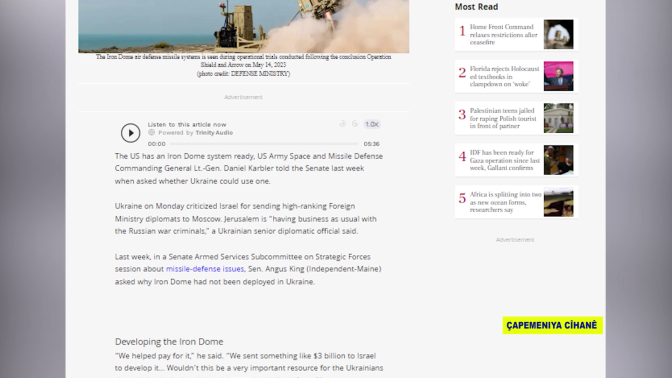Open the missile-defense issues link
Image resolution: width=672 pixels, height=378 pixels.
205,269
